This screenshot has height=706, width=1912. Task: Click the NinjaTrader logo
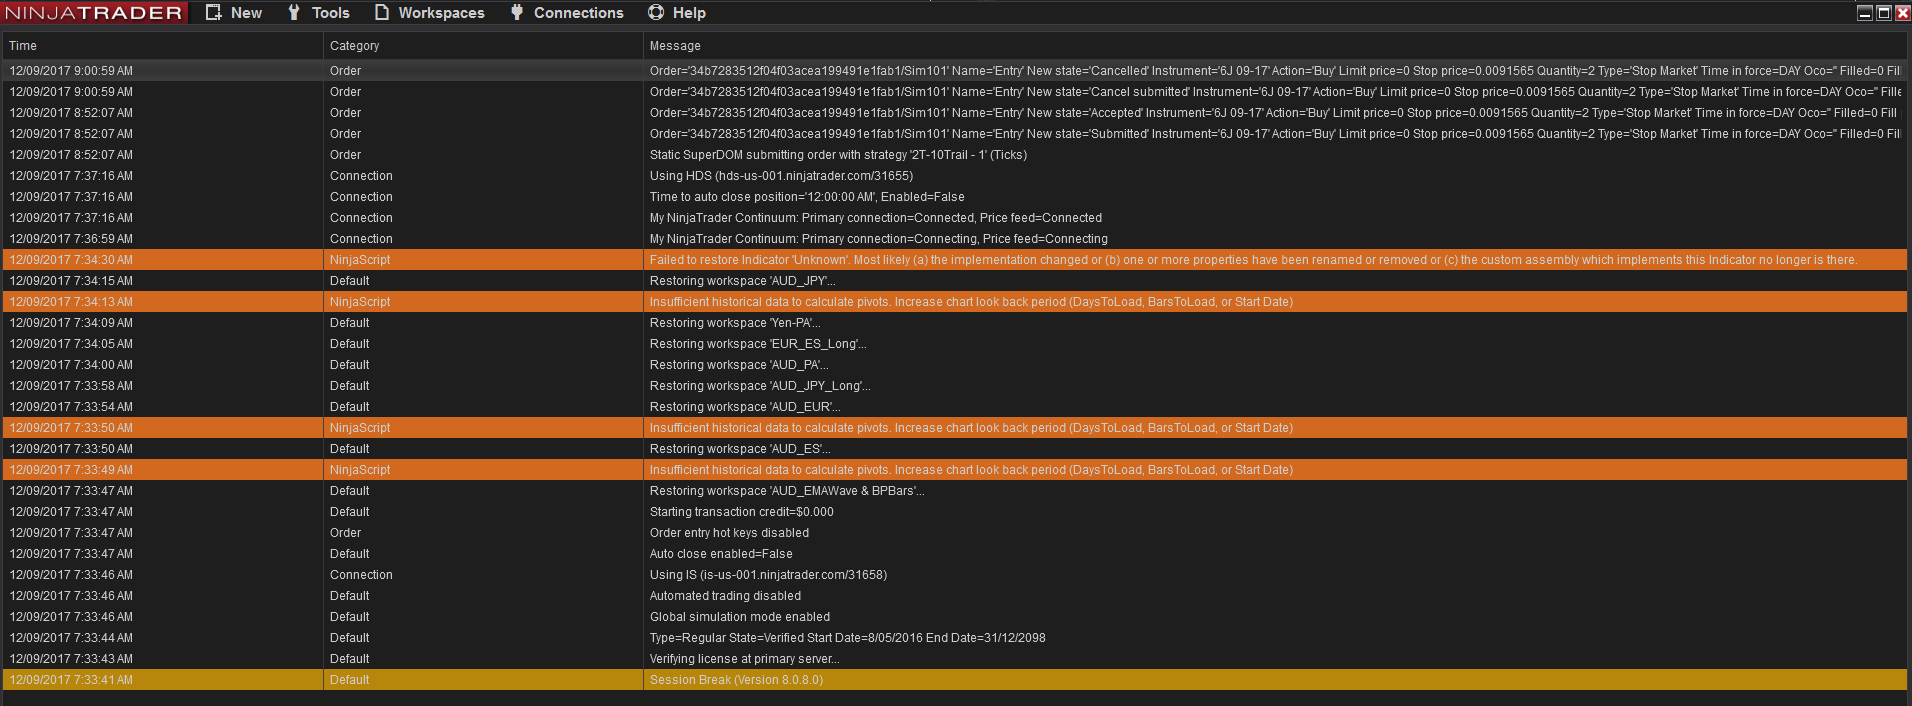pos(94,13)
